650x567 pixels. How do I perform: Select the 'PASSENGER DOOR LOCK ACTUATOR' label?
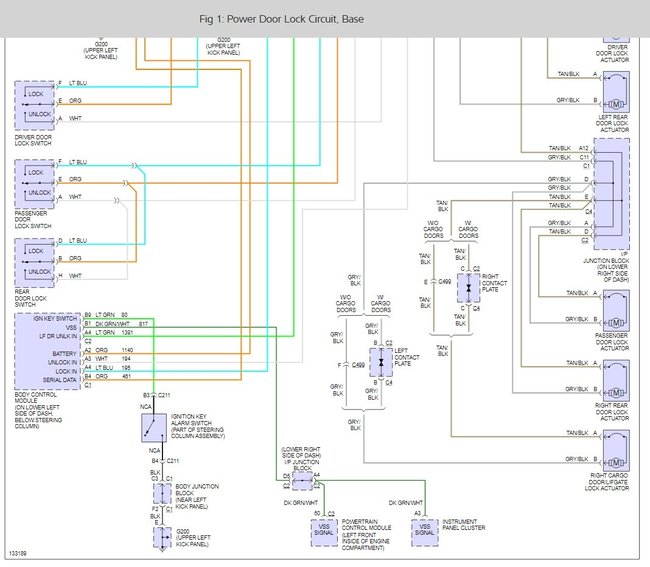(612, 342)
